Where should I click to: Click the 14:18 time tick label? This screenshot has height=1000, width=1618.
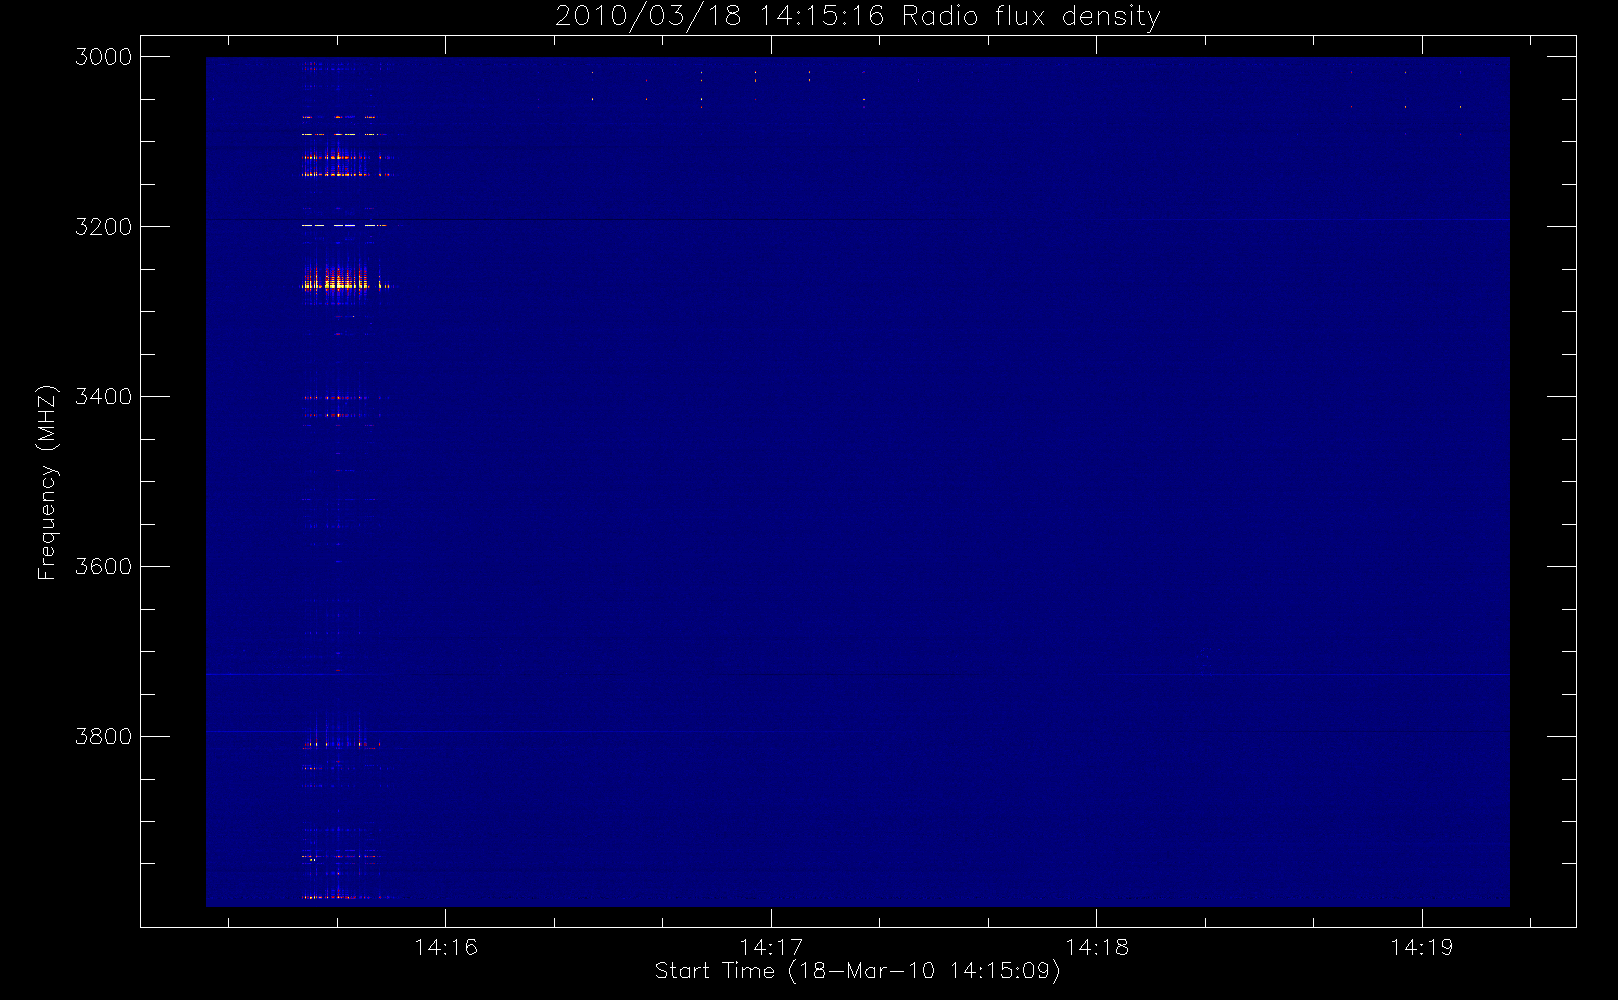(1097, 947)
